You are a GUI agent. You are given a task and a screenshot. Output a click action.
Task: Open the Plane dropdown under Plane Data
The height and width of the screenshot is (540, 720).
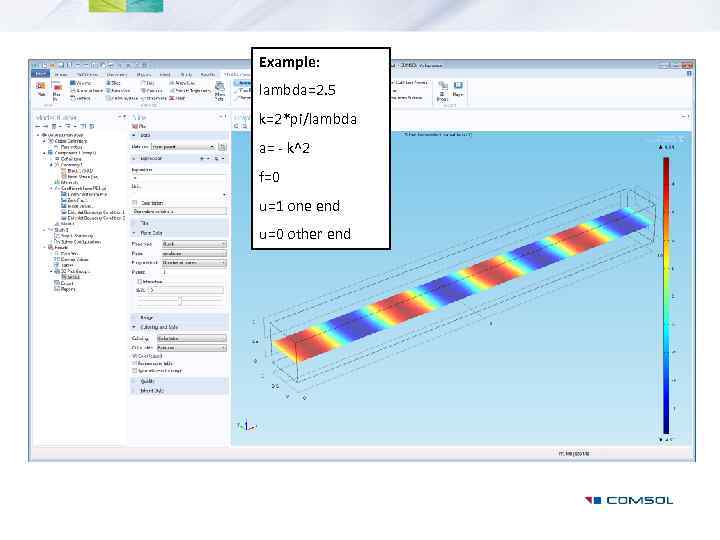(194, 253)
